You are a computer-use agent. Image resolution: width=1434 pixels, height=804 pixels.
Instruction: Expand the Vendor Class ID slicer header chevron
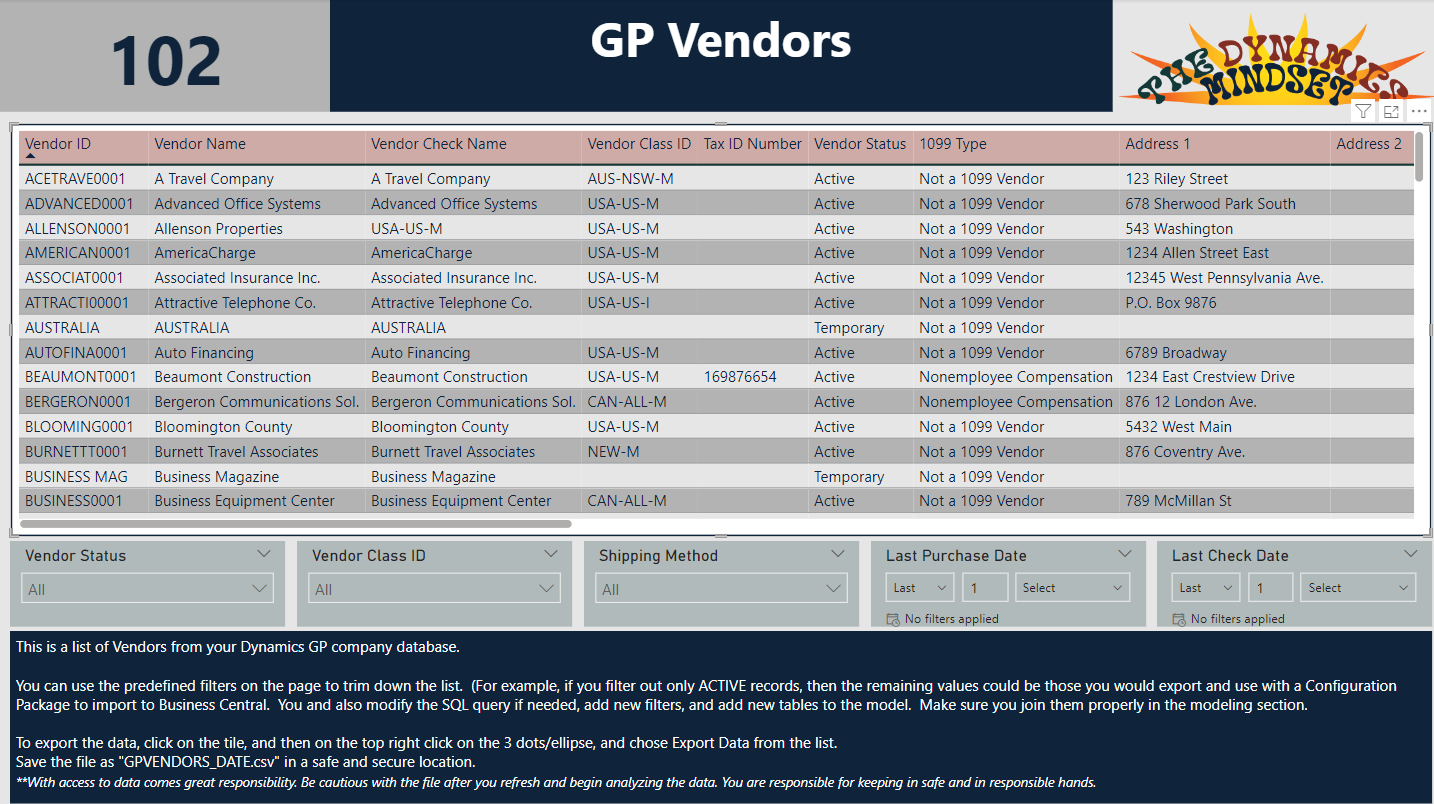pyautogui.click(x=551, y=554)
